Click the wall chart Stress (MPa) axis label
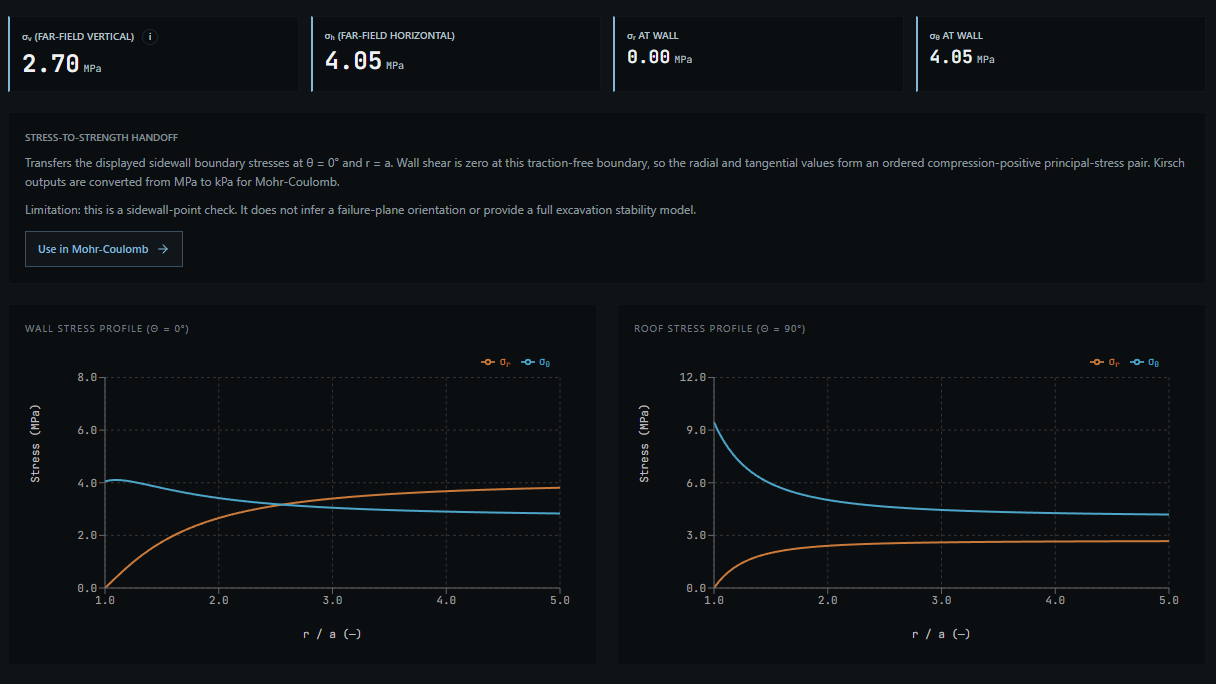Viewport: 1216px width, 684px height. (36, 444)
